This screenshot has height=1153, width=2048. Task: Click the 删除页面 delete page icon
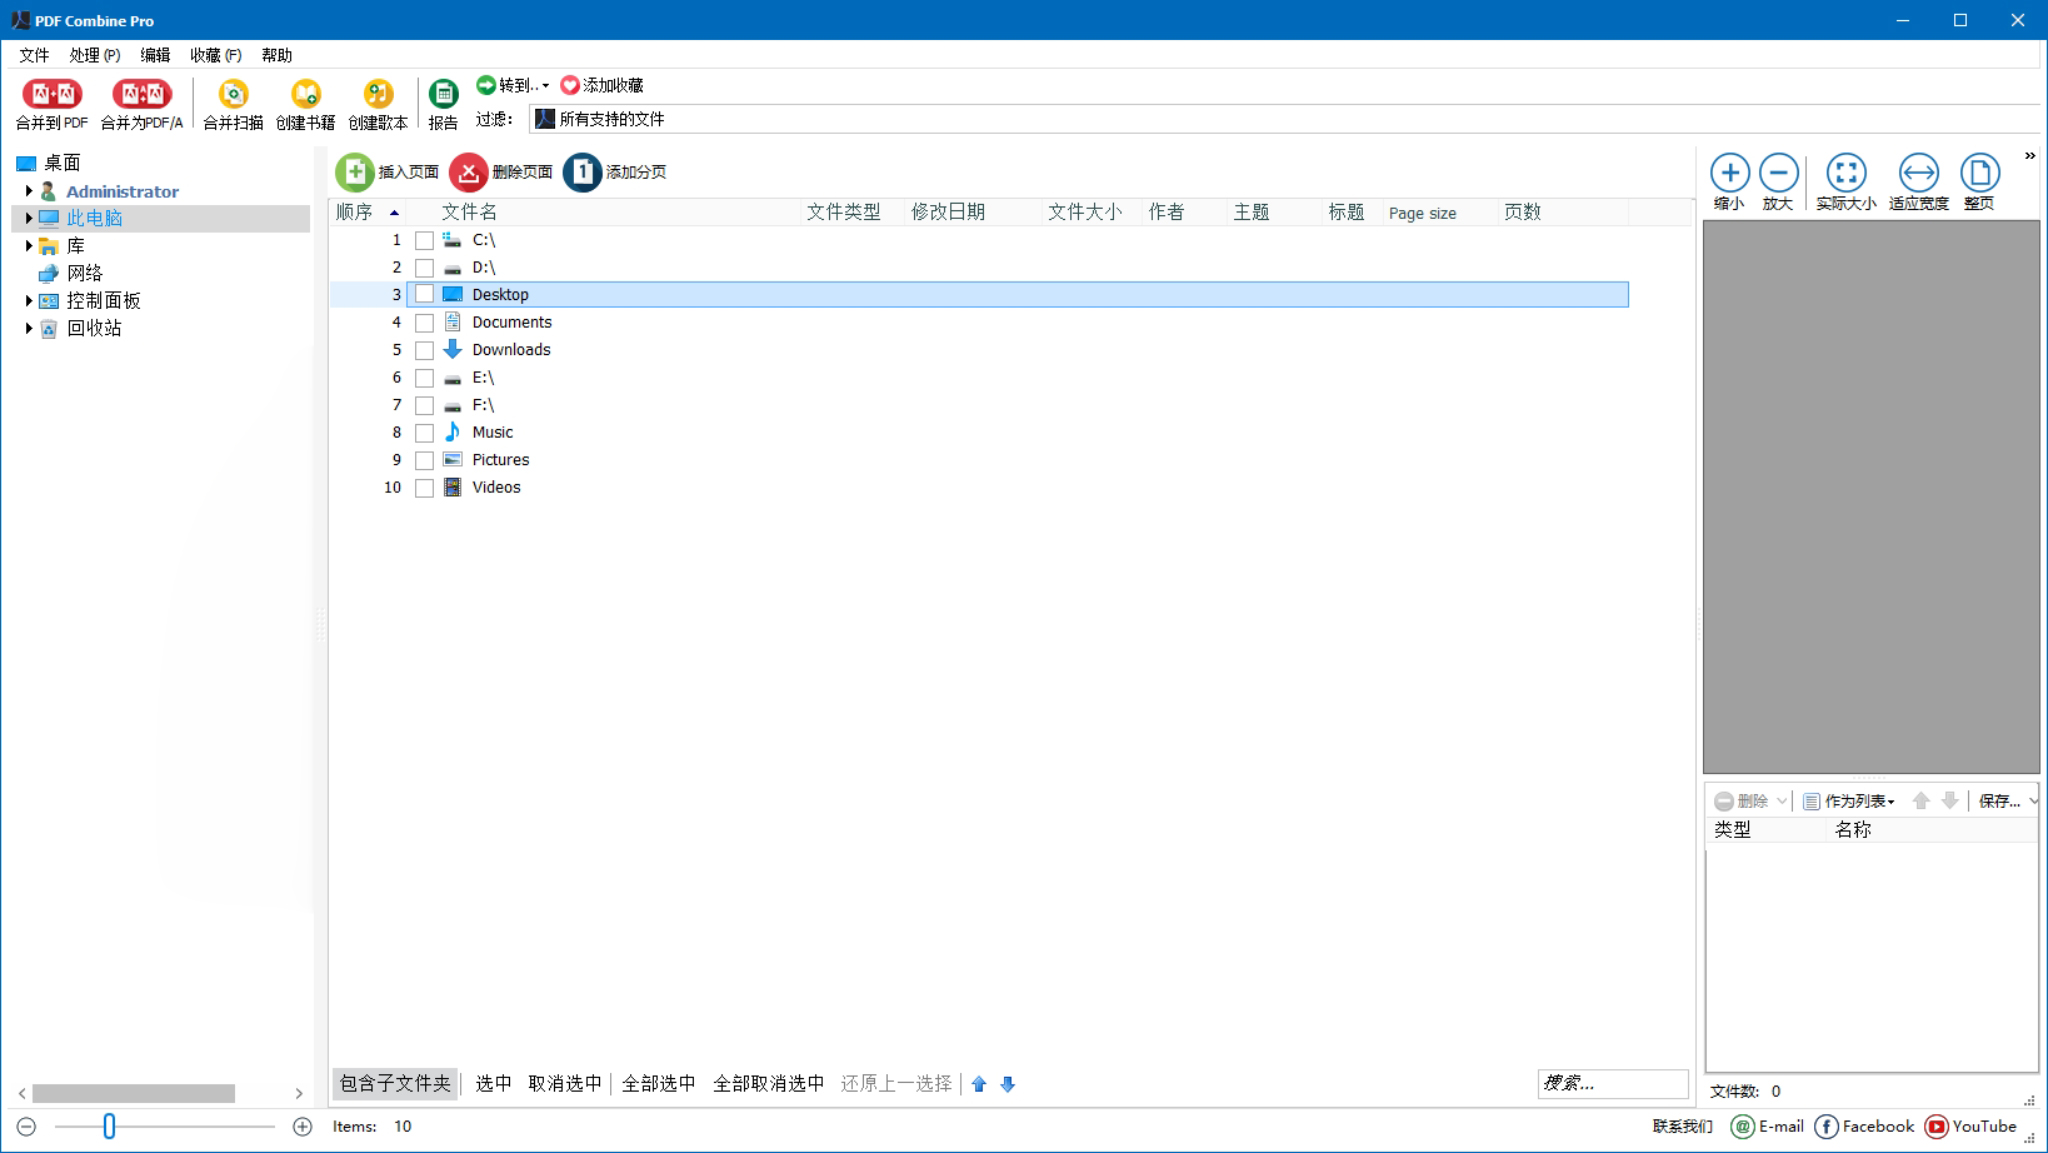470,172
